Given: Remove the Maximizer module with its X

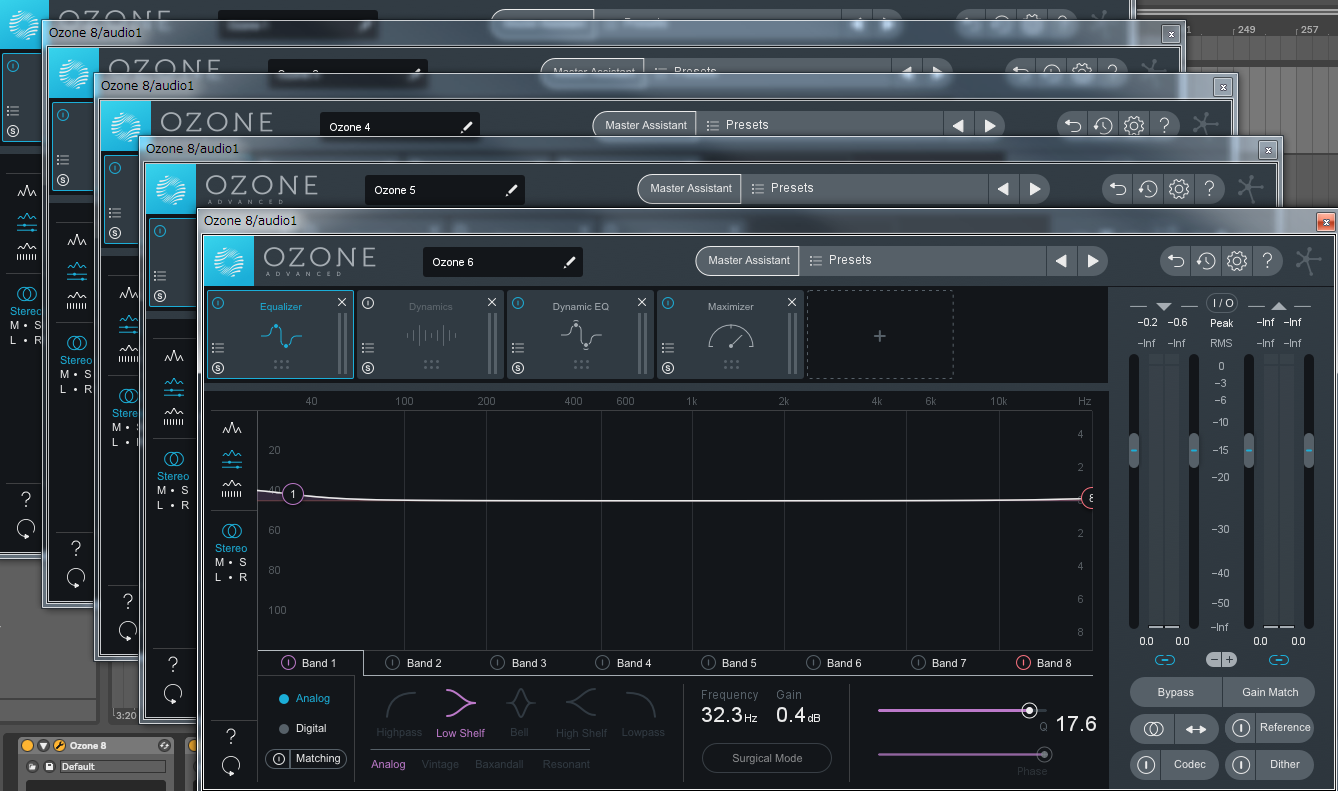Looking at the screenshot, I should tap(792, 302).
